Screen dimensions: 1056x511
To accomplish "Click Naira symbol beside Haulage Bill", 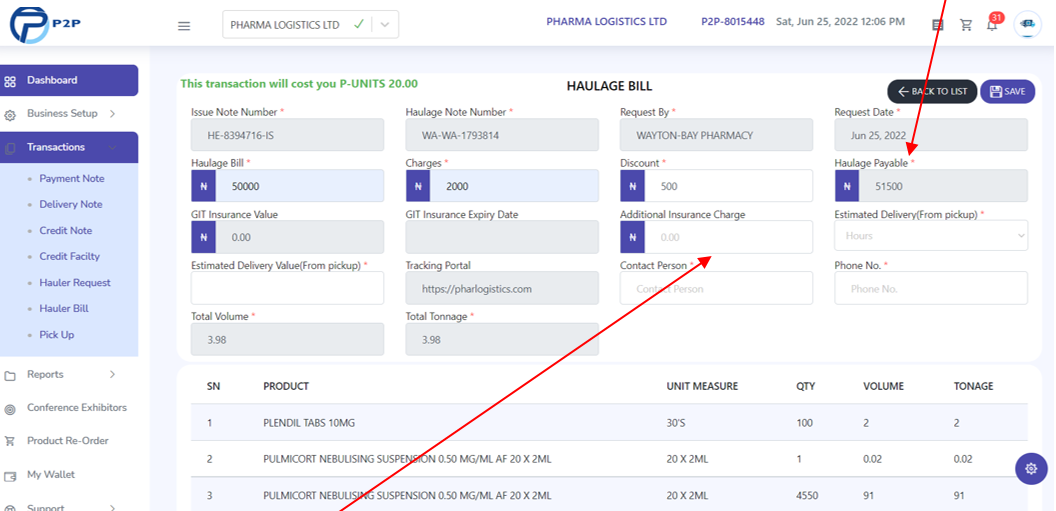I will [x=203, y=186].
